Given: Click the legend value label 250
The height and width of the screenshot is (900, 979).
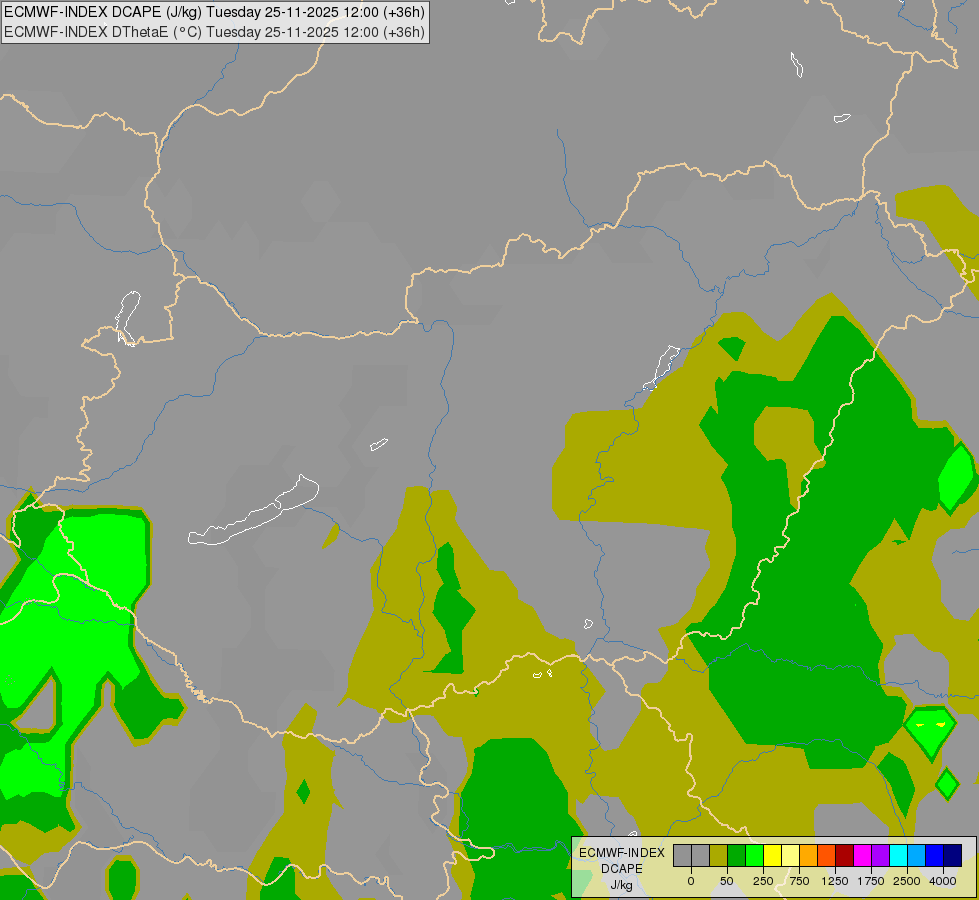Looking at the screenshot, I should point(763,881).
